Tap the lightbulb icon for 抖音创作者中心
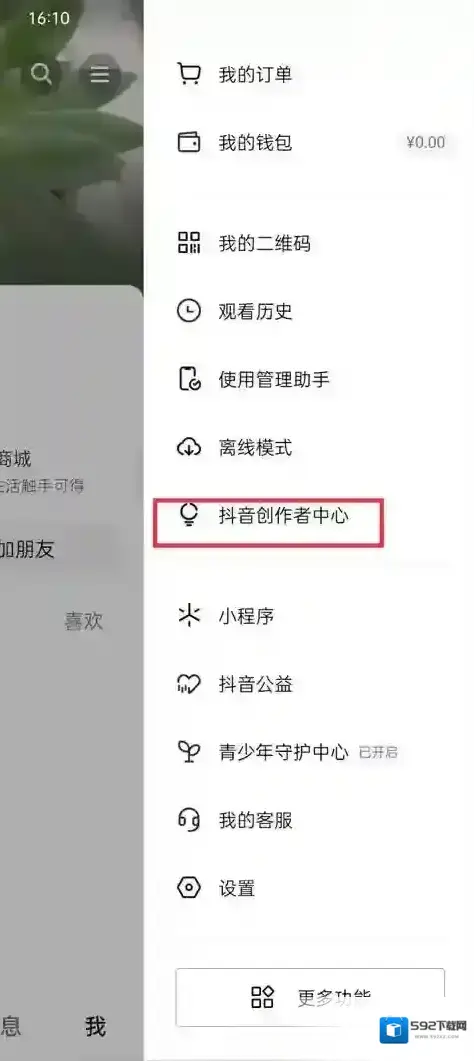The width and height of the screenshot is (474, 1061). click(189, 516)
